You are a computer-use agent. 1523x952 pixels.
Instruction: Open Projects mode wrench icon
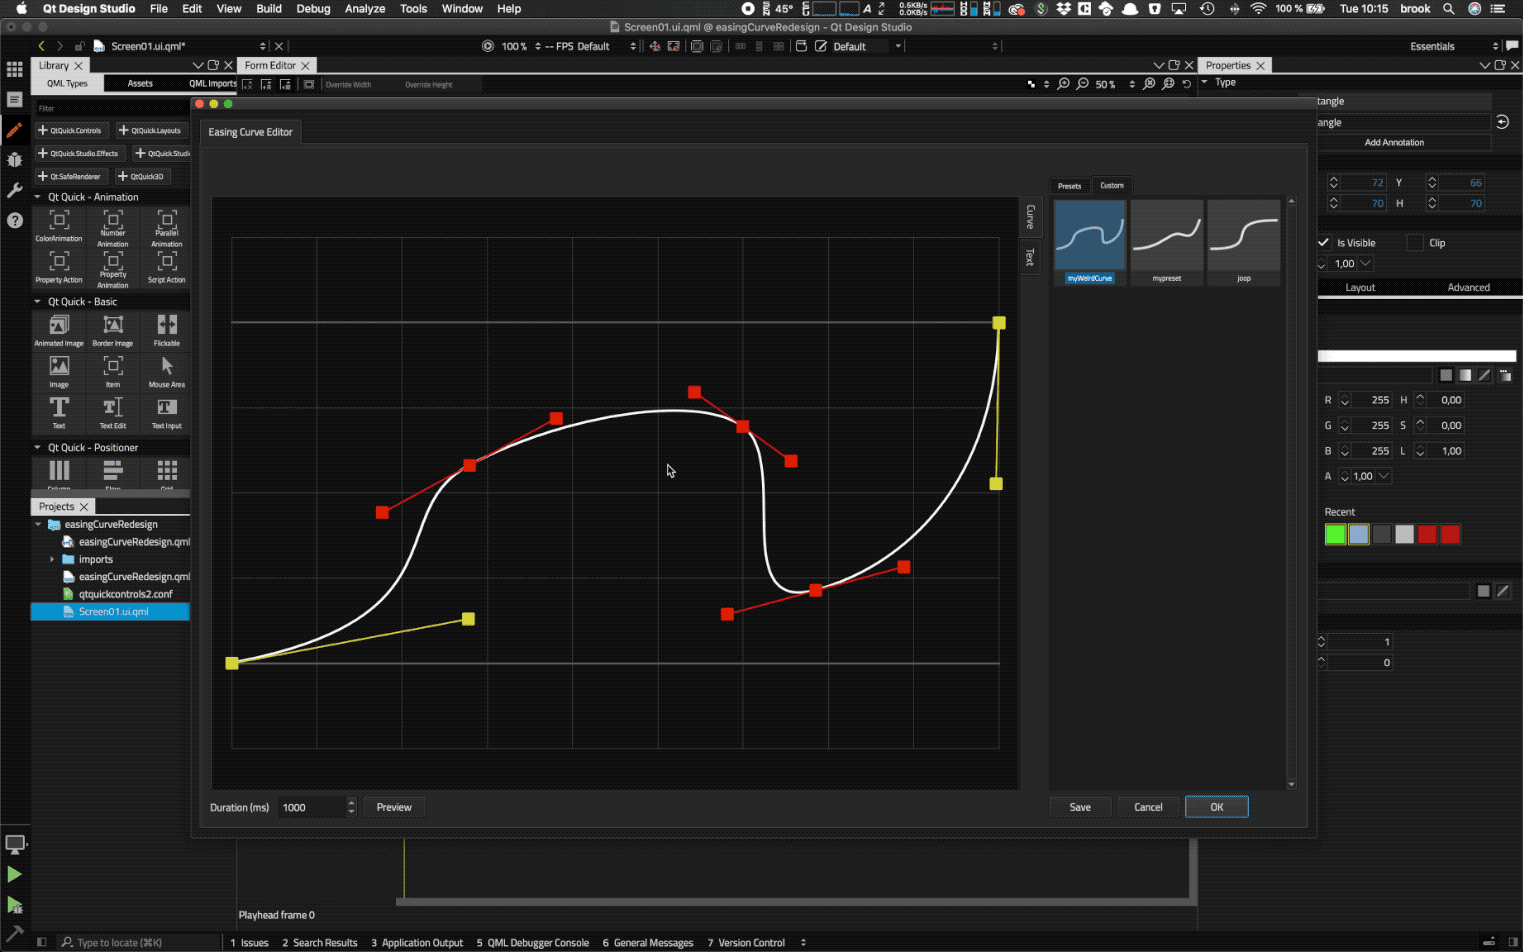point(14,190)
